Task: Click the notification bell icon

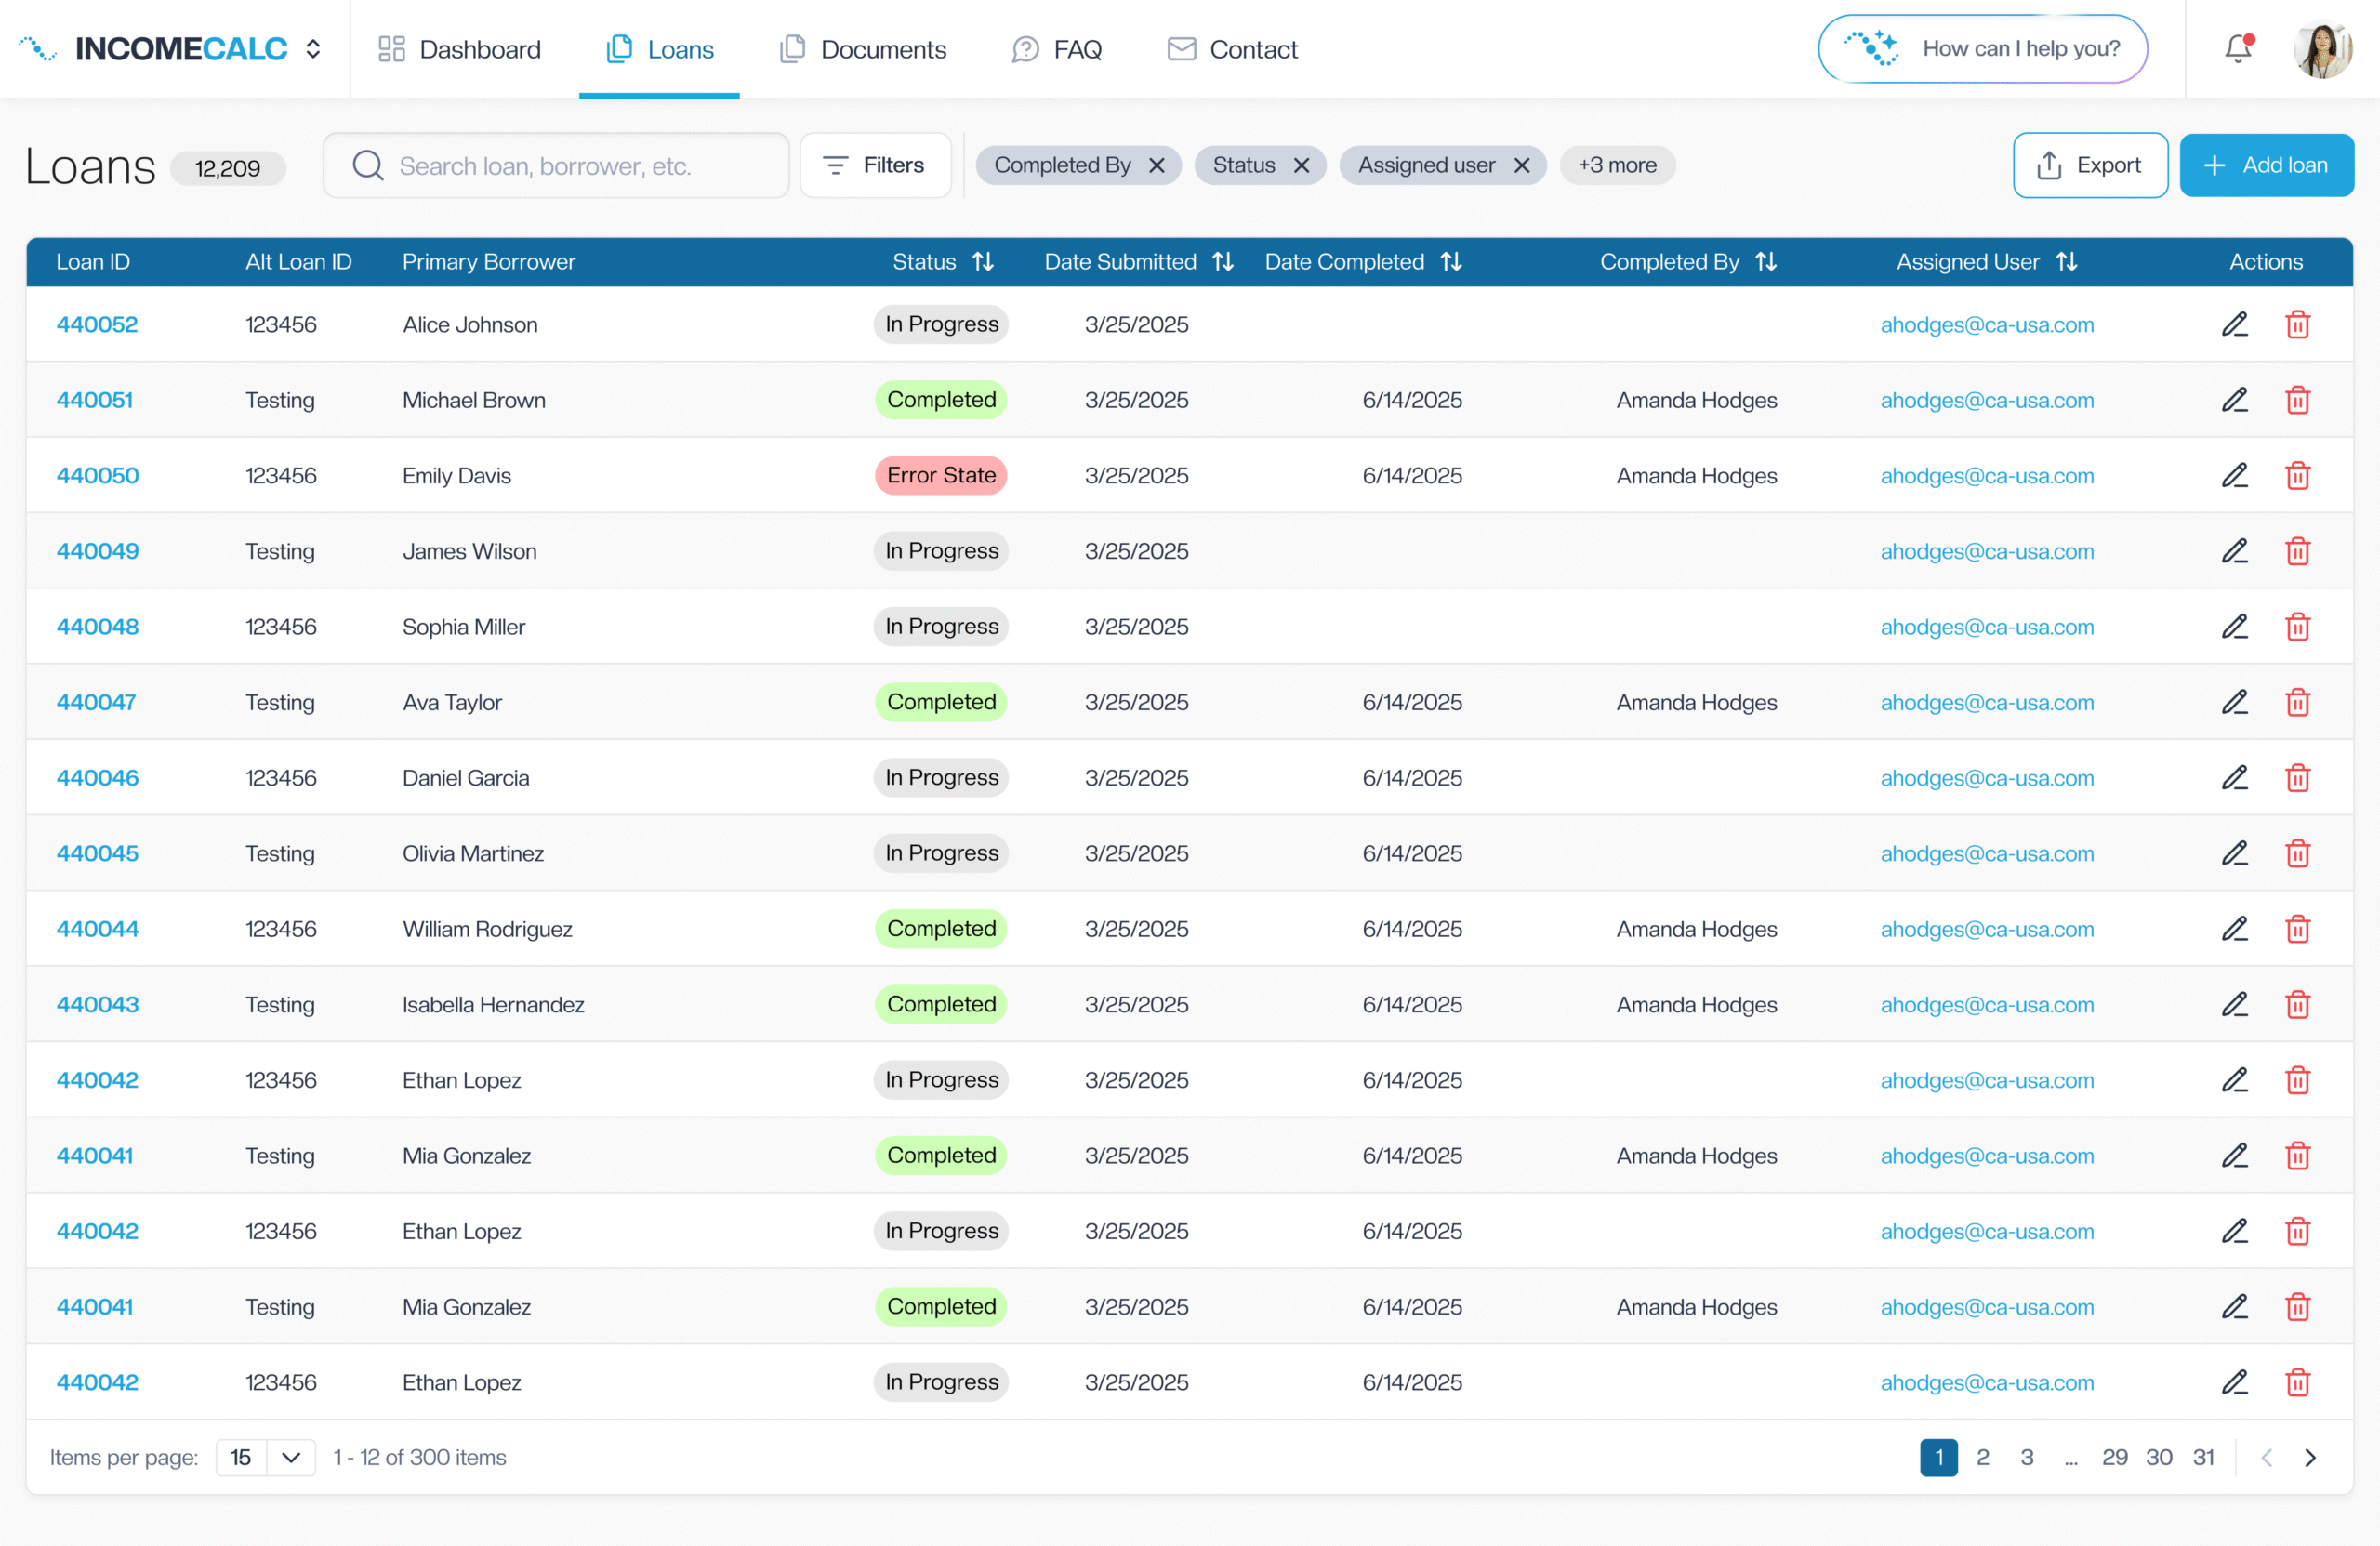Action: 2237,48
